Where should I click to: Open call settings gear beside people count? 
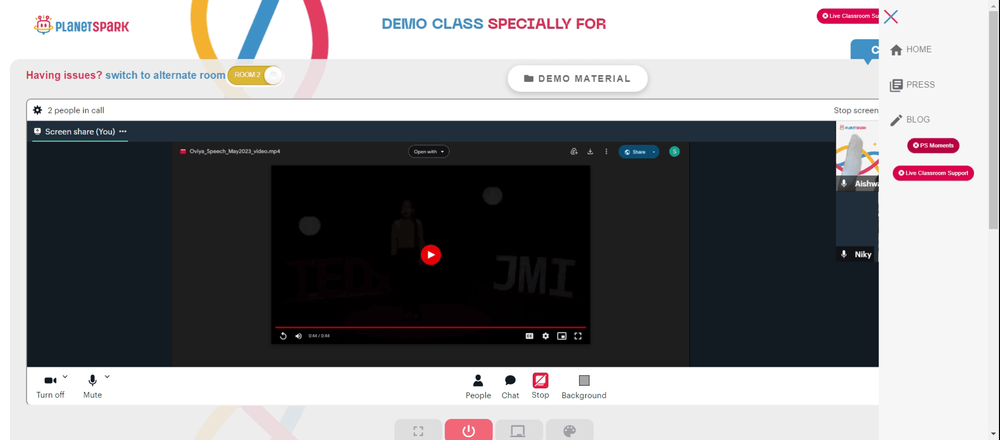pyautogui.click(x=38, y=110)
